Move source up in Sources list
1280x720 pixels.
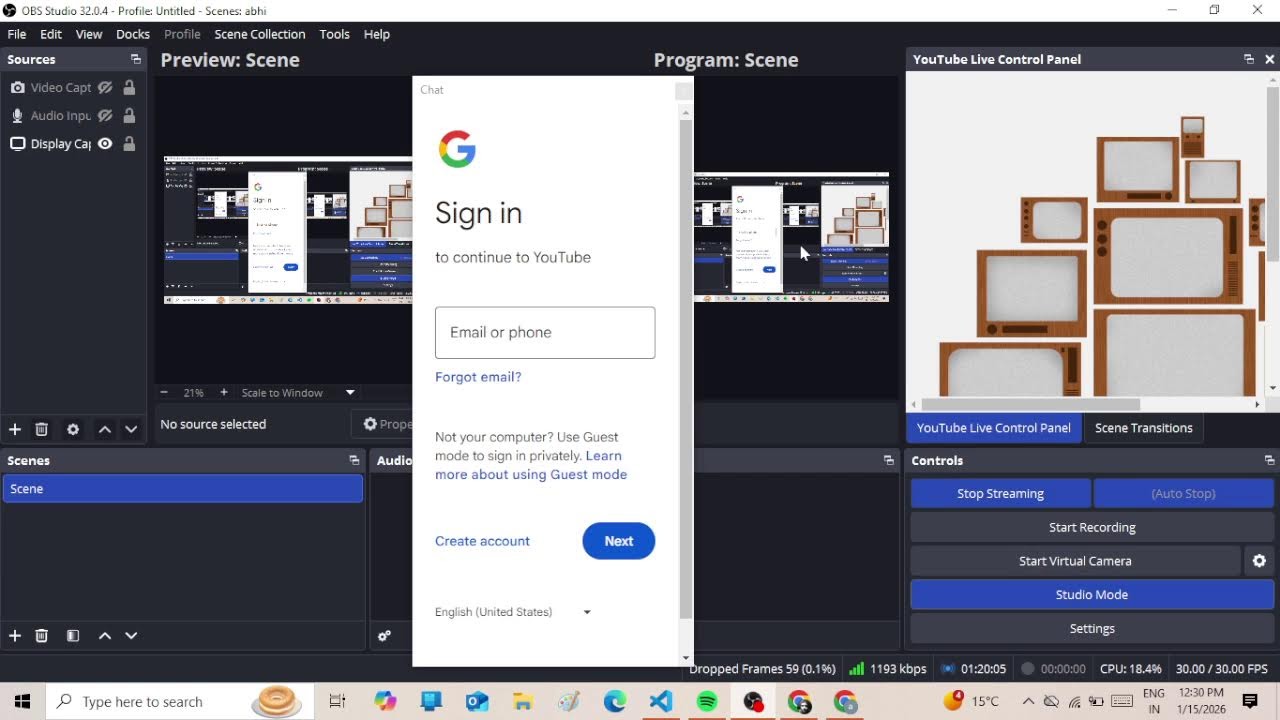104,429
